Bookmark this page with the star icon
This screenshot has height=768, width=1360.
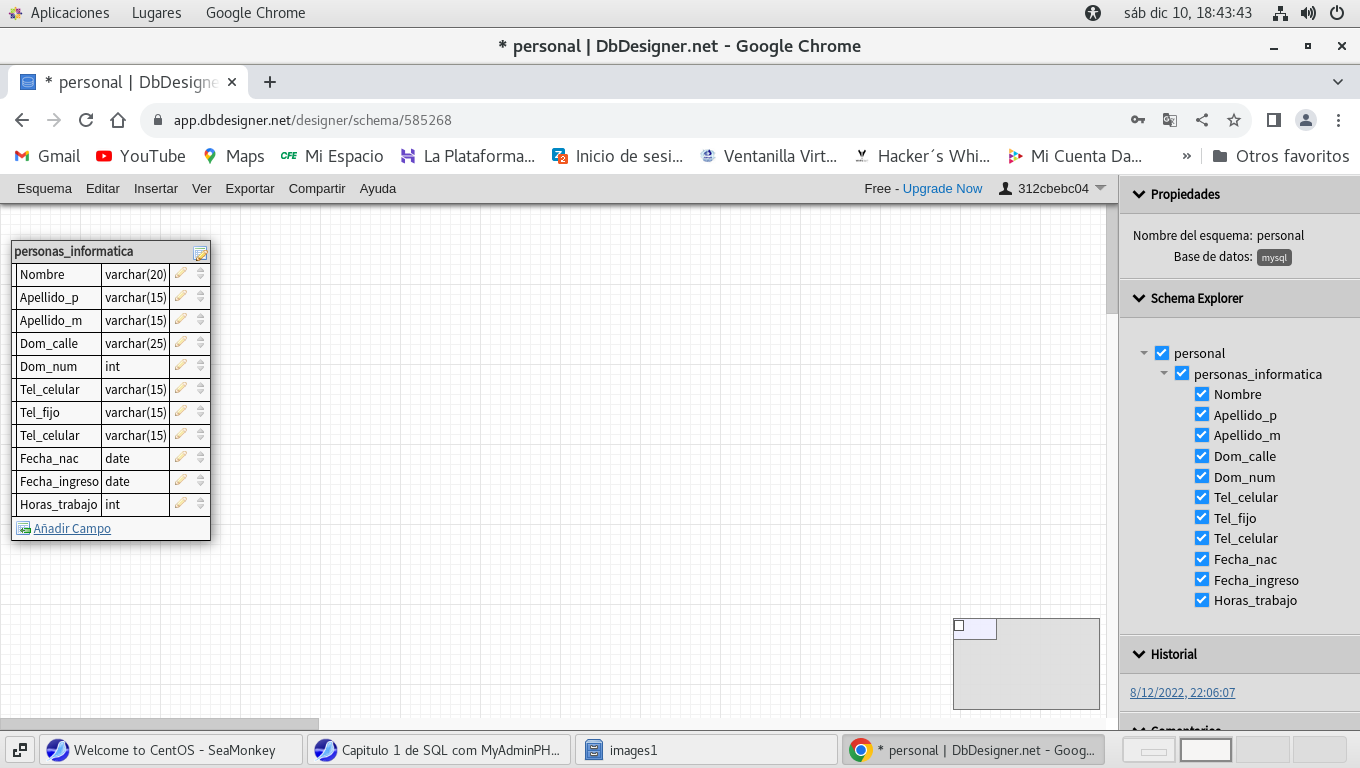tap(1234, 120)
